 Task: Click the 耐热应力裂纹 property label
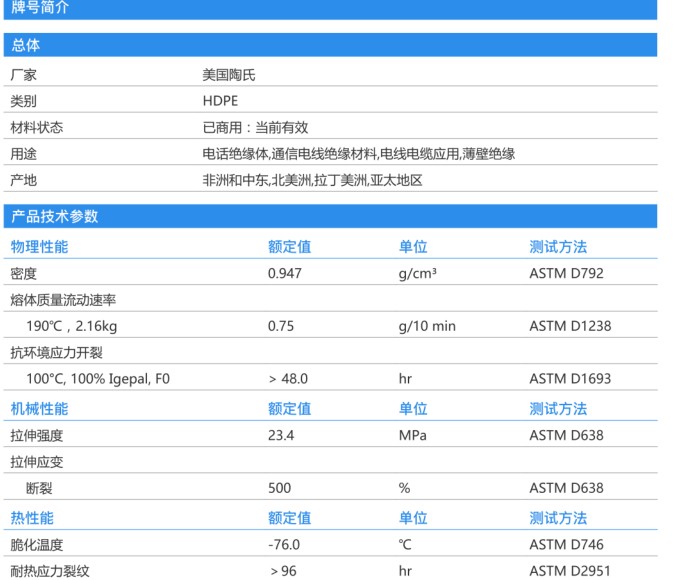pyautogui.click(x=50, y=571)
